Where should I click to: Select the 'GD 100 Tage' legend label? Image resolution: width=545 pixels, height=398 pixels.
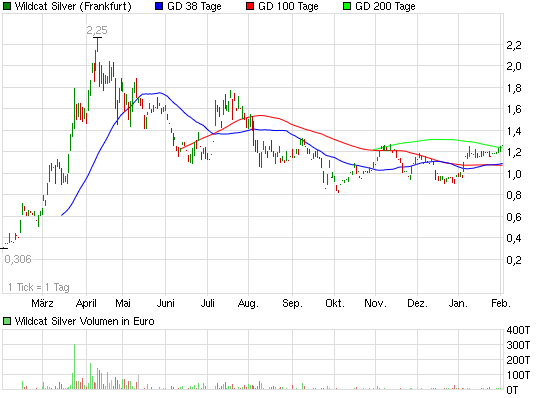click(288, 6)
